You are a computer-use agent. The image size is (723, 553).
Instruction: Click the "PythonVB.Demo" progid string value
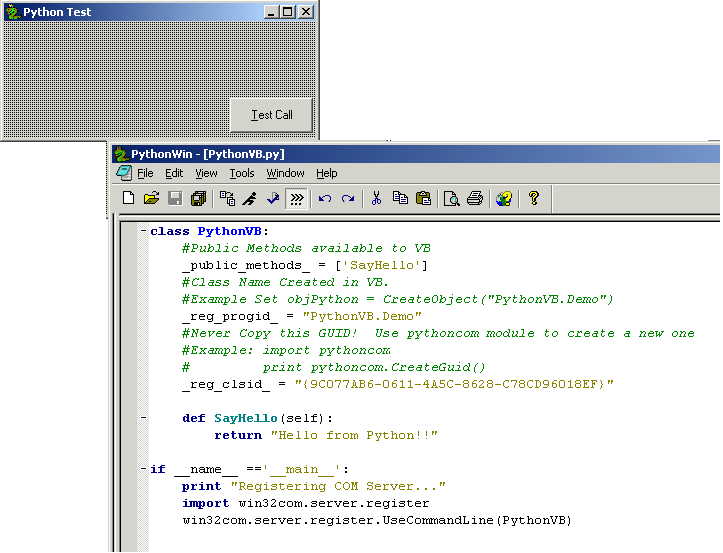pos(362,316)
